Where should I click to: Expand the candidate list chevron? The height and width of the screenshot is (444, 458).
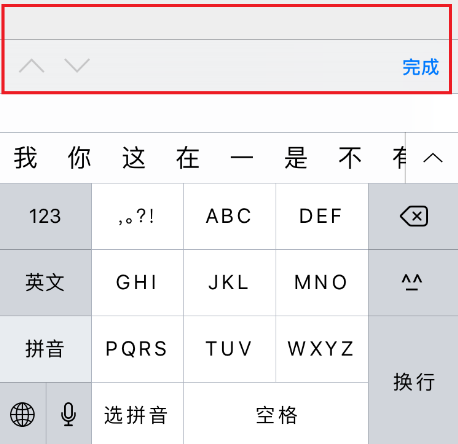pos(433,158)
